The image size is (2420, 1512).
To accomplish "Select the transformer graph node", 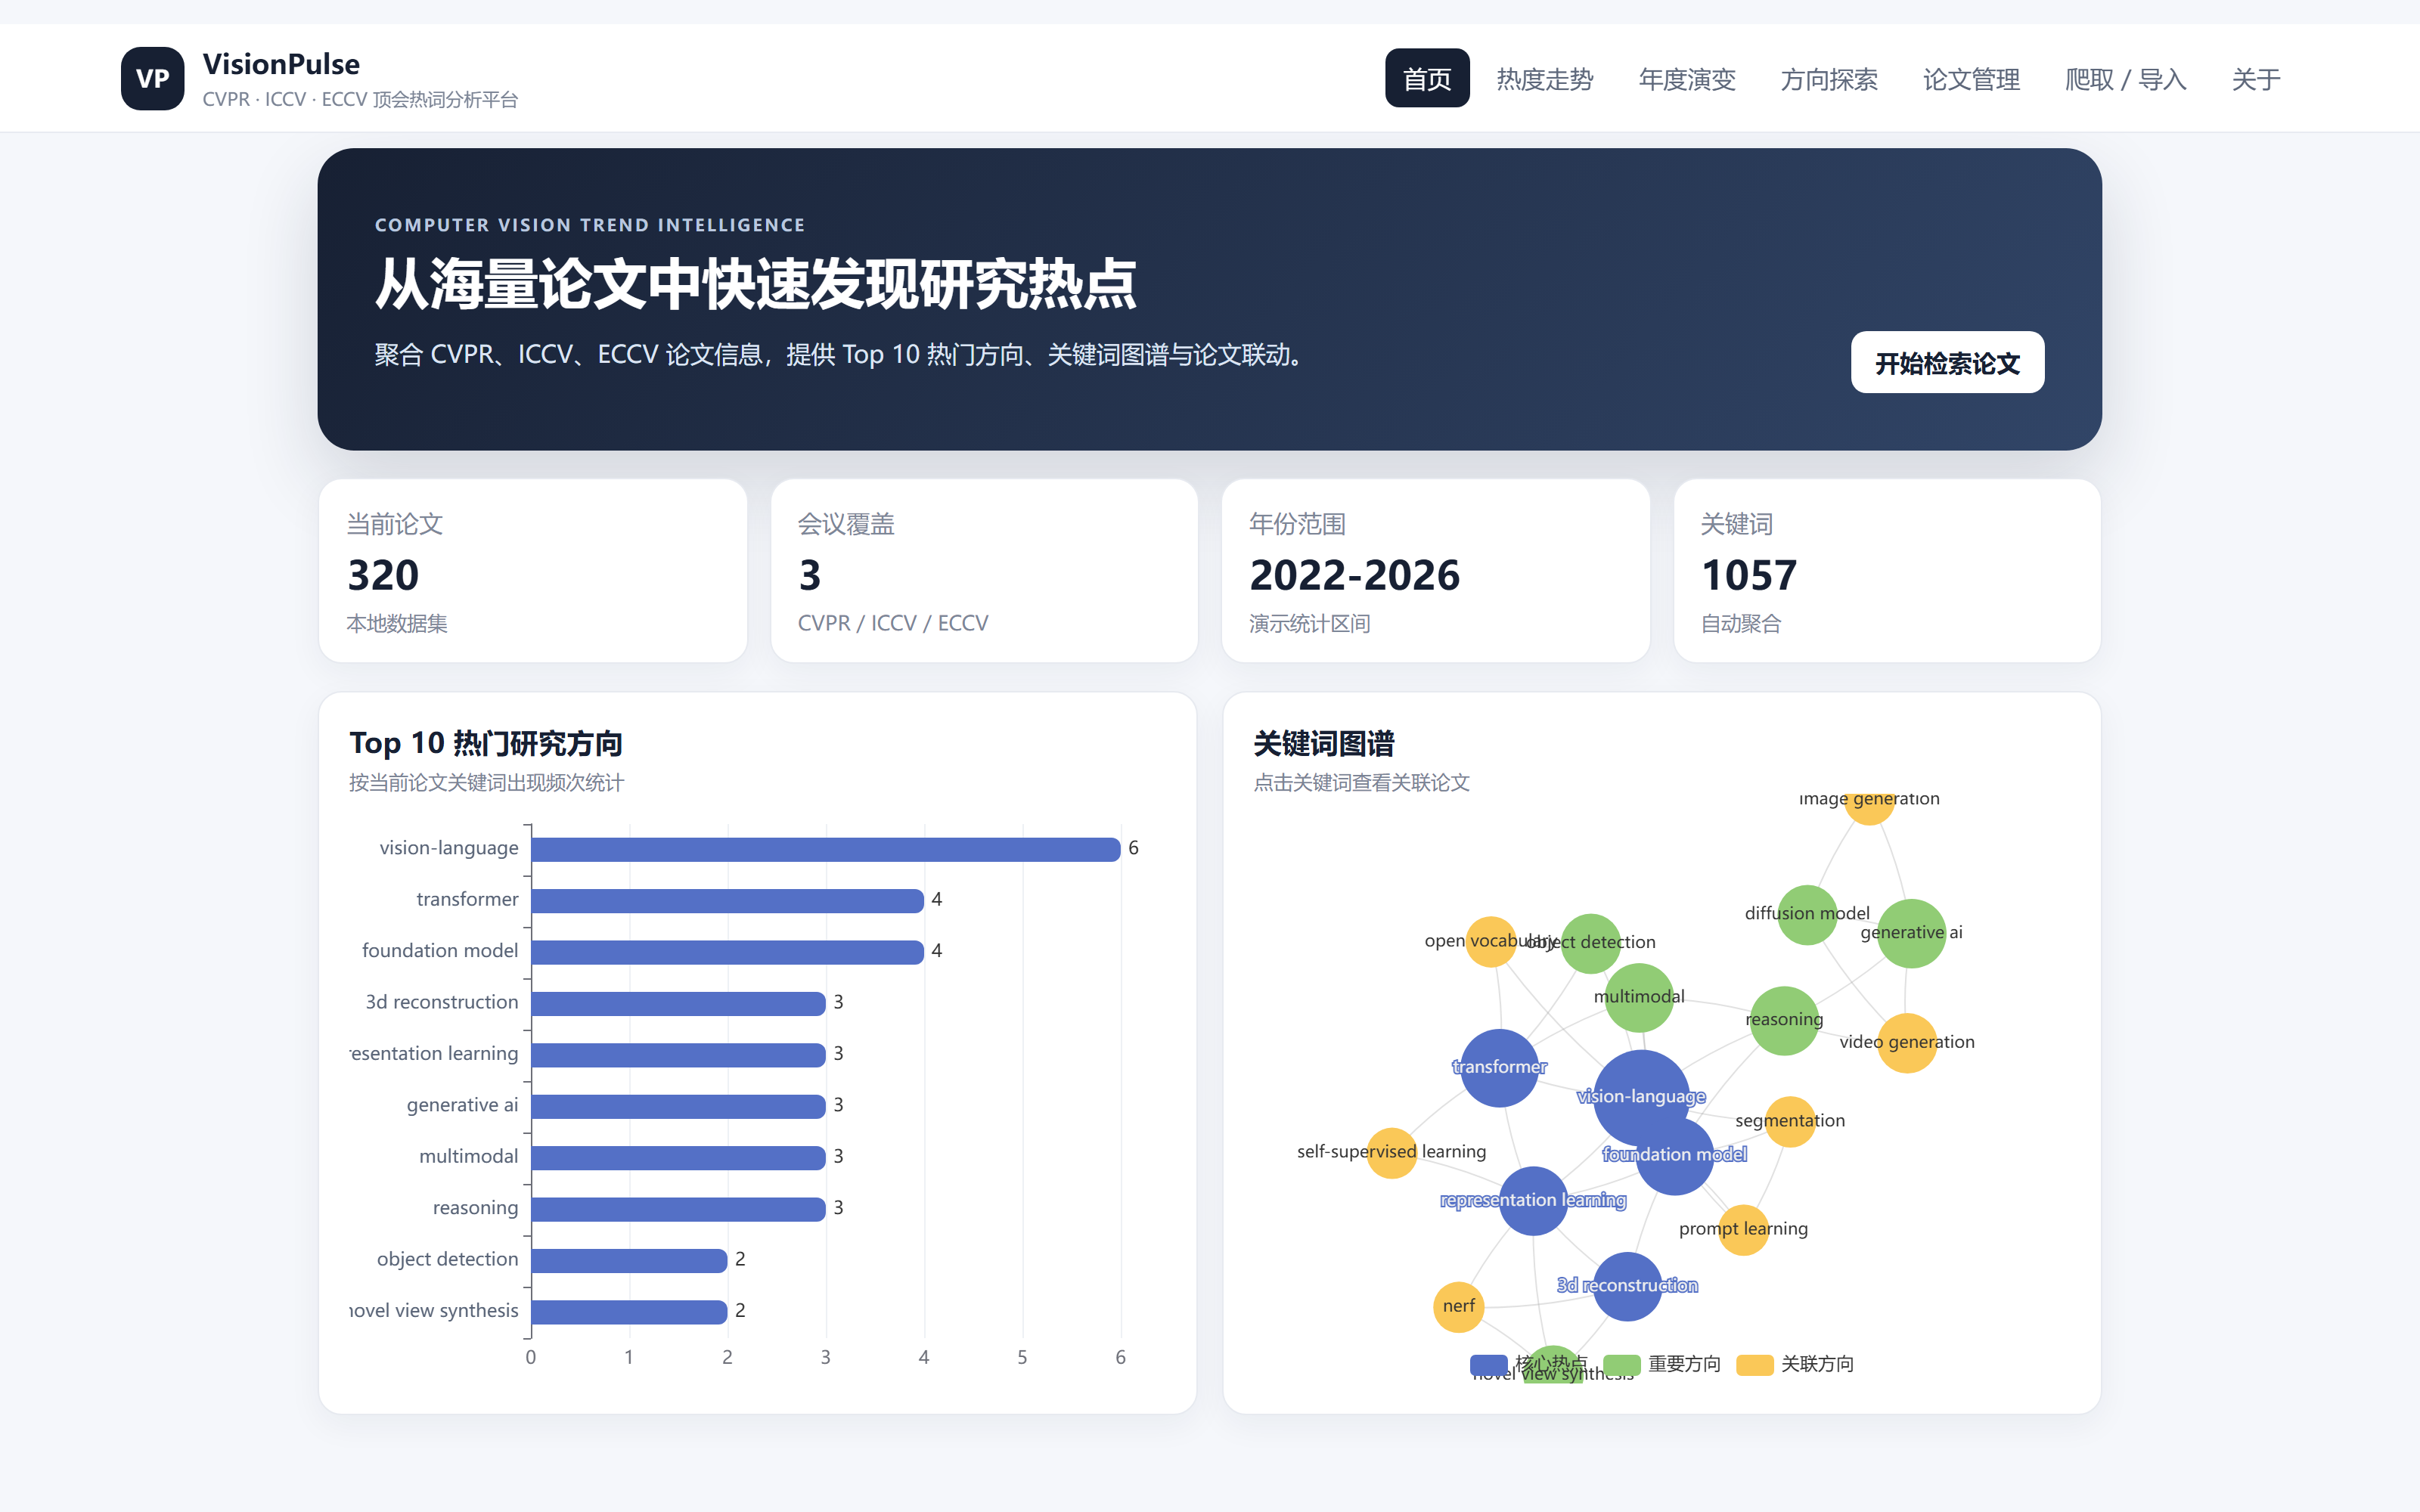I will (1498, 1067).
